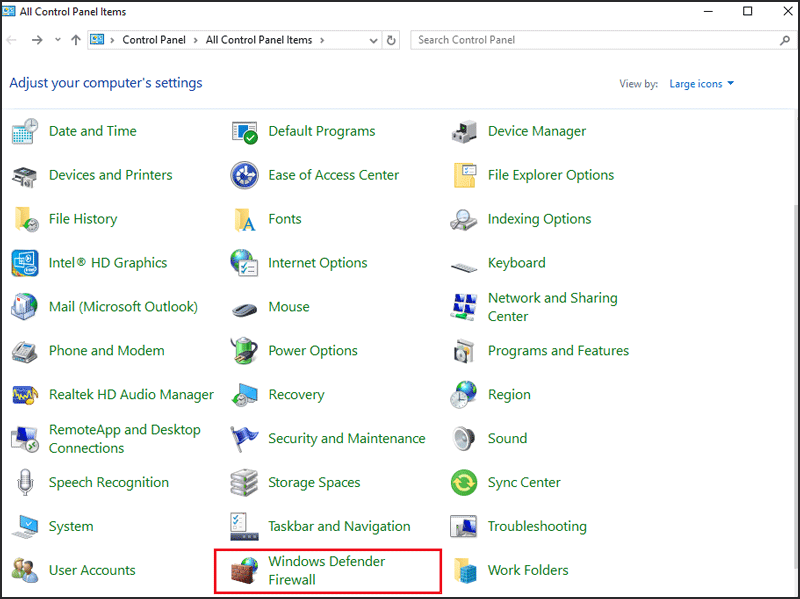The image size is (800, 599).
Task: Open the Ease of Access Center icon
Action: click(244, 176)
